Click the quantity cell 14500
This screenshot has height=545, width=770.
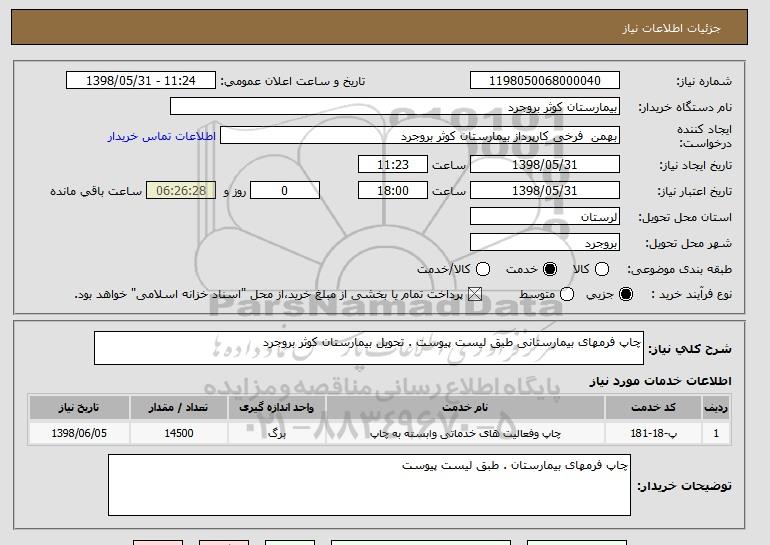click(x=178, y=433)
